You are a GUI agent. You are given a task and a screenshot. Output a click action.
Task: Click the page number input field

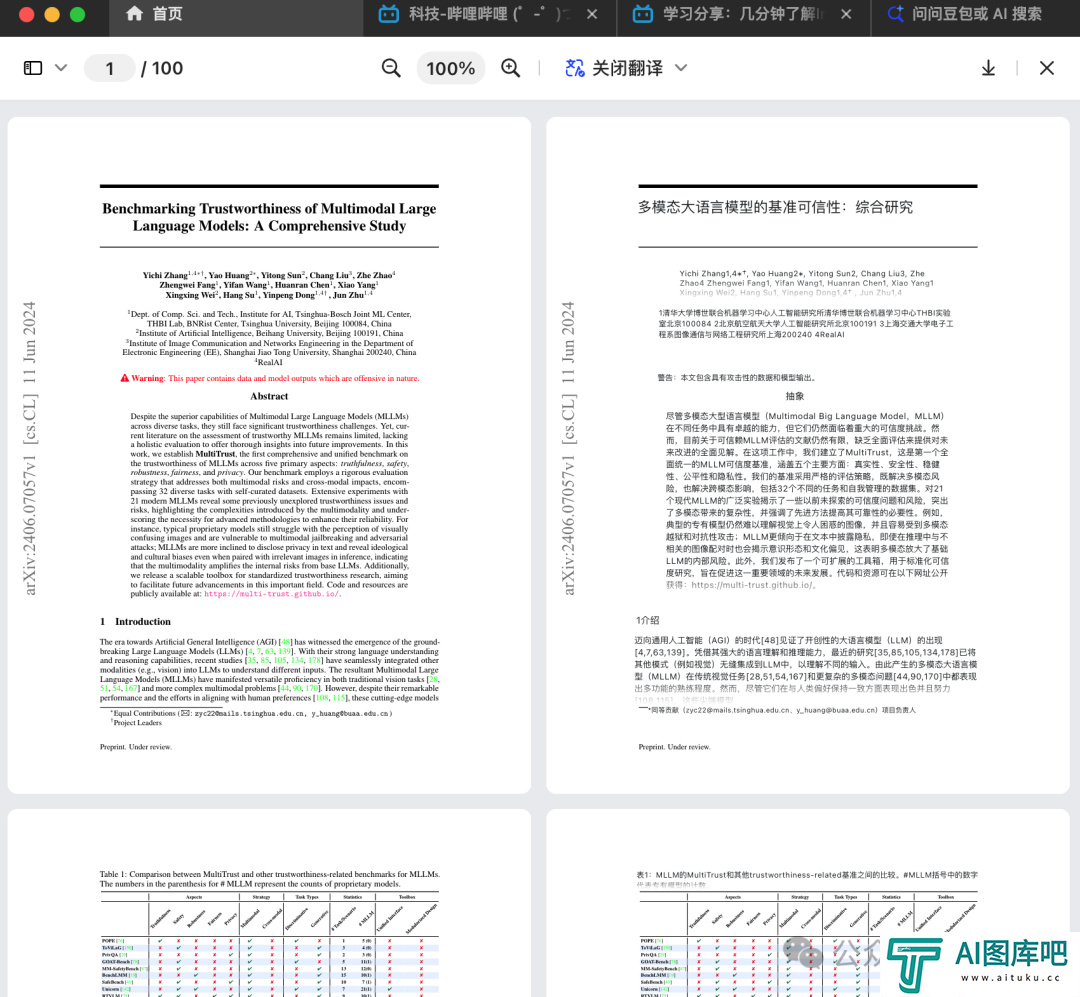110,68
